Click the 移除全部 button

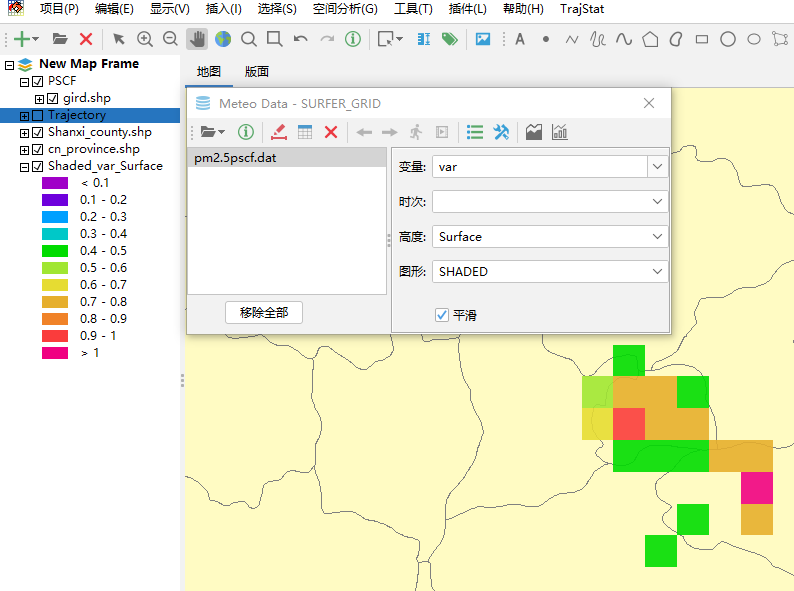pos(264,313)
